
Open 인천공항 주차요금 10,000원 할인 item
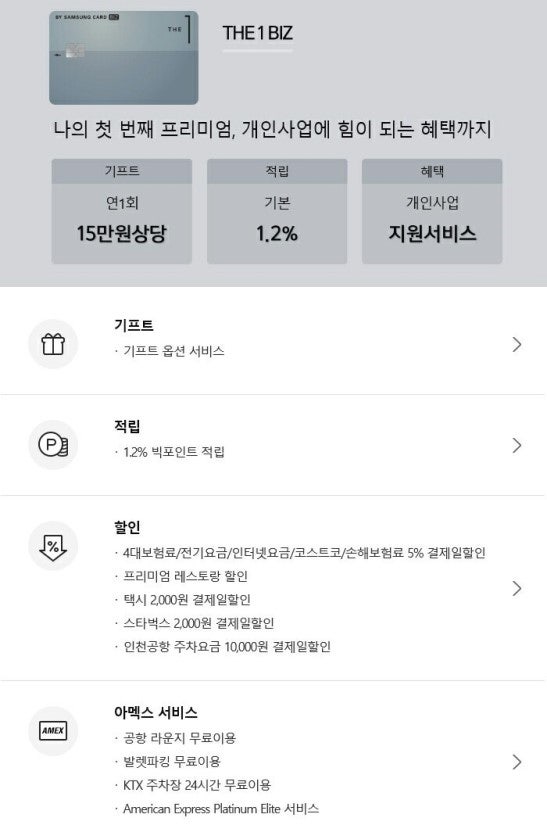click(x=227, y=646)
